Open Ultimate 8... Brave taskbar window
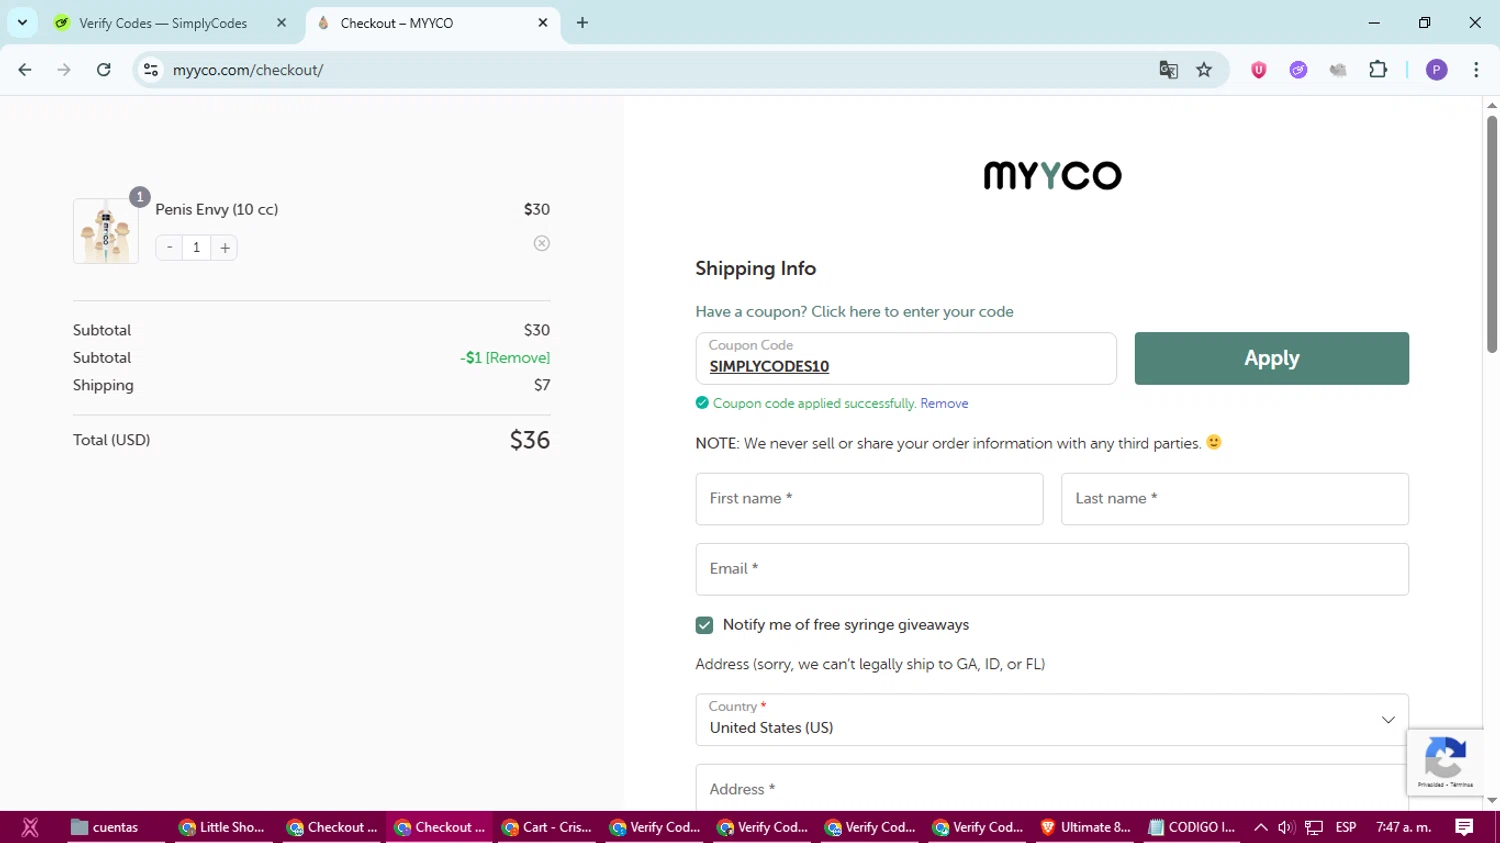 click(1086, 827)
